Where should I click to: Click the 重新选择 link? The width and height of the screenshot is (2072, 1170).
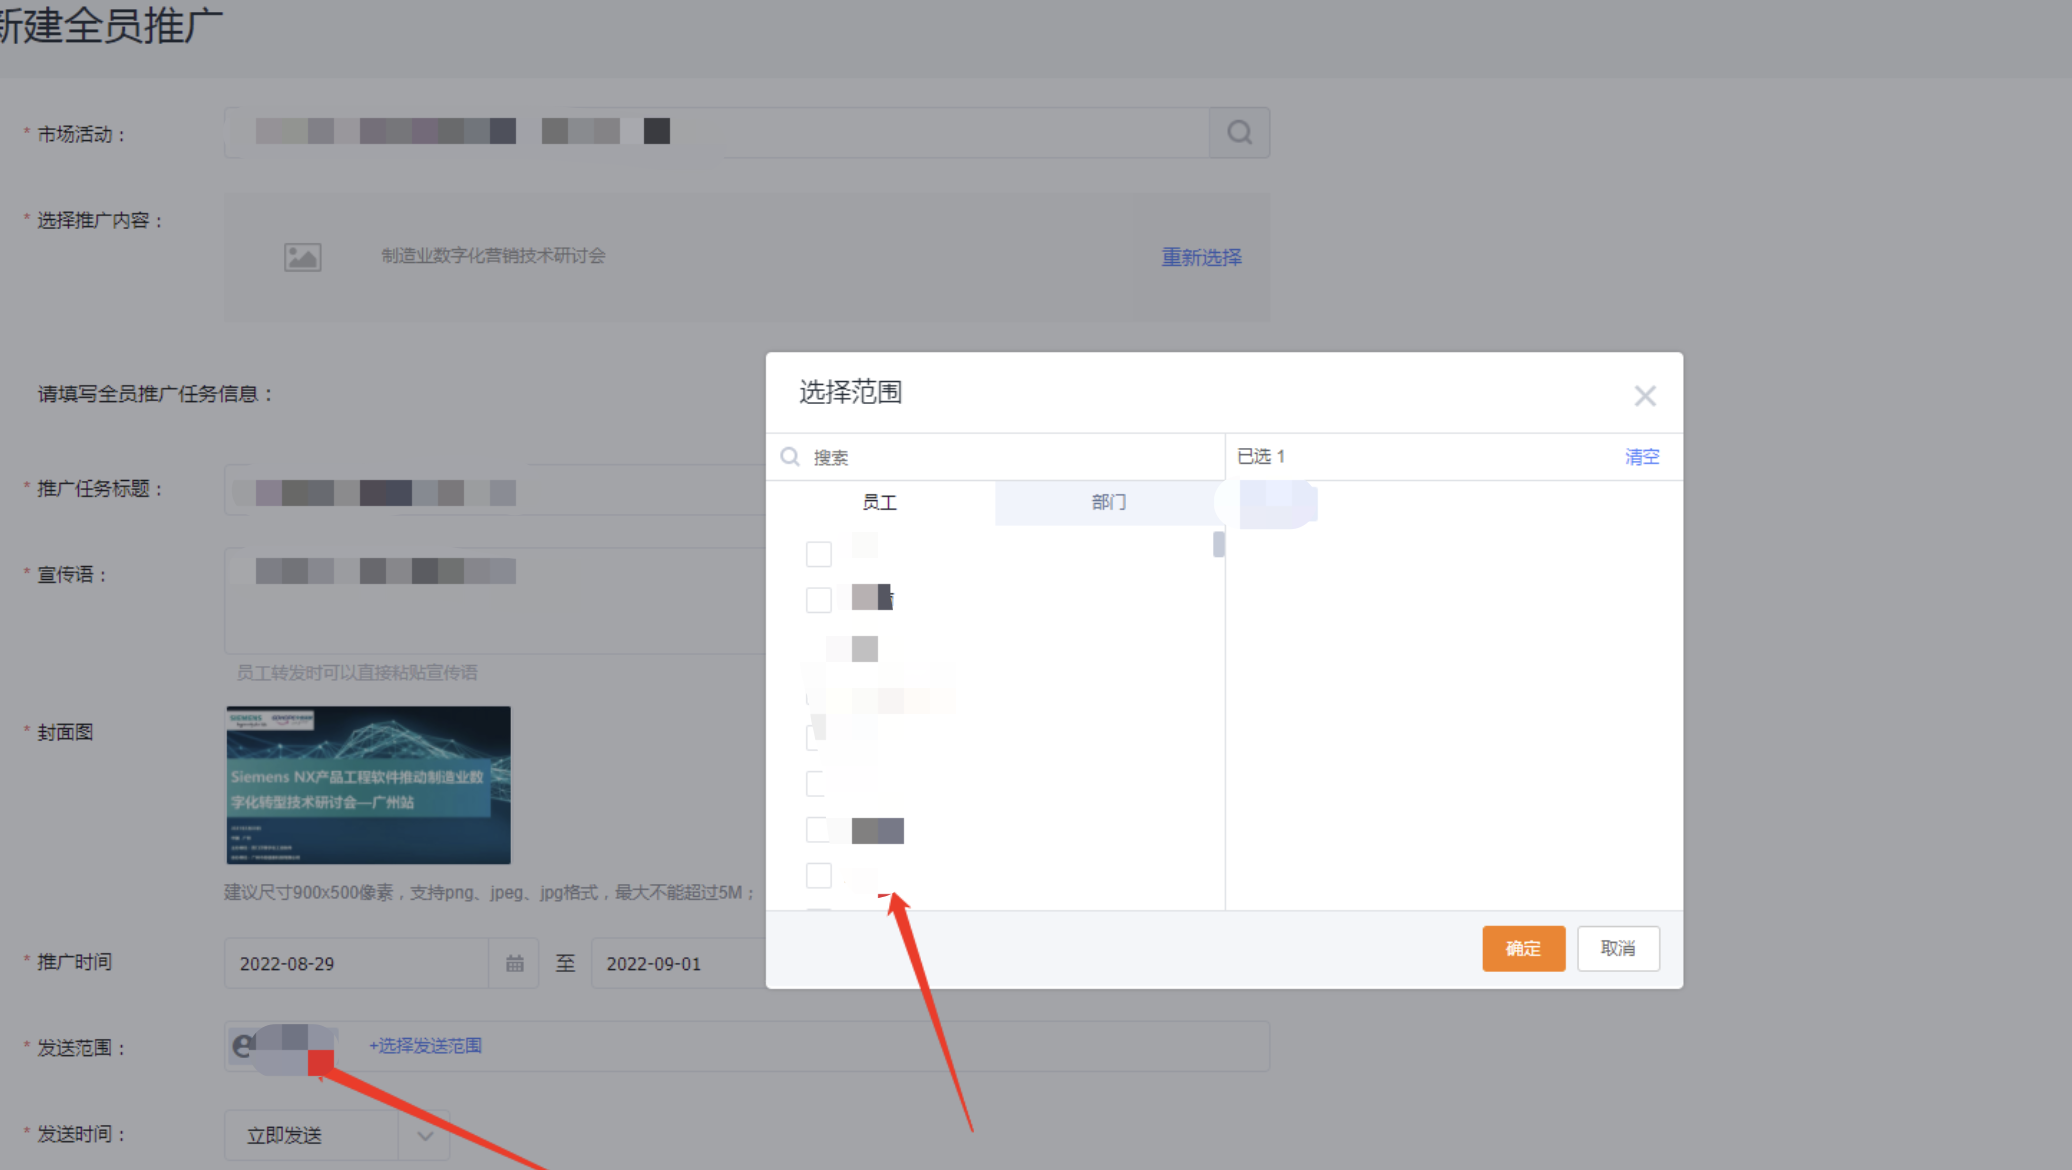1201,257
